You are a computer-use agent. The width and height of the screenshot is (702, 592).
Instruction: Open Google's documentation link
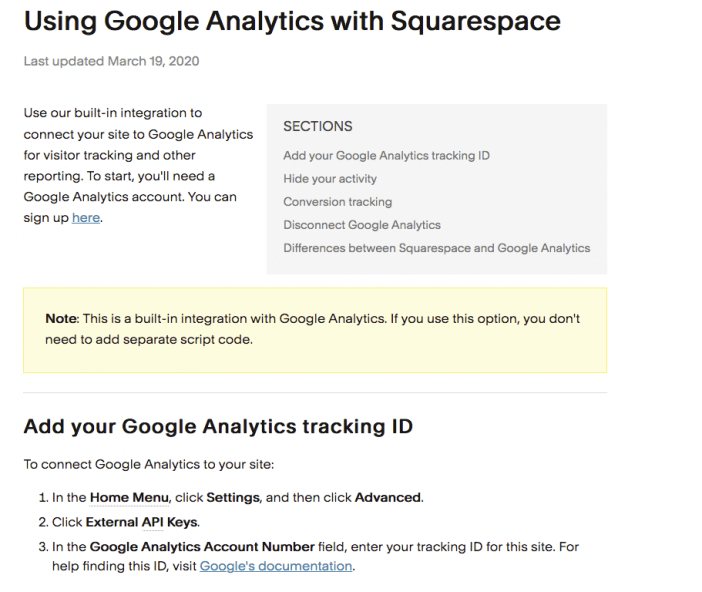point(276,566)
